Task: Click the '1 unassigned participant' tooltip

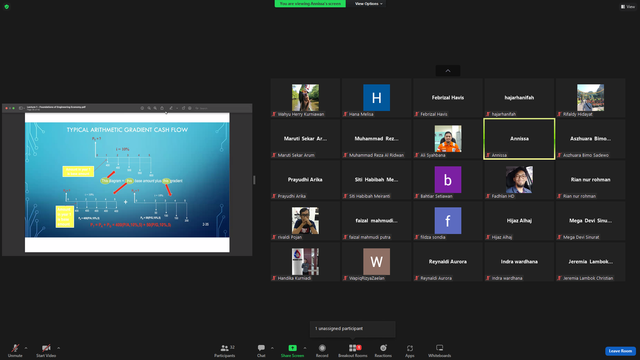Action: [353, 329]
